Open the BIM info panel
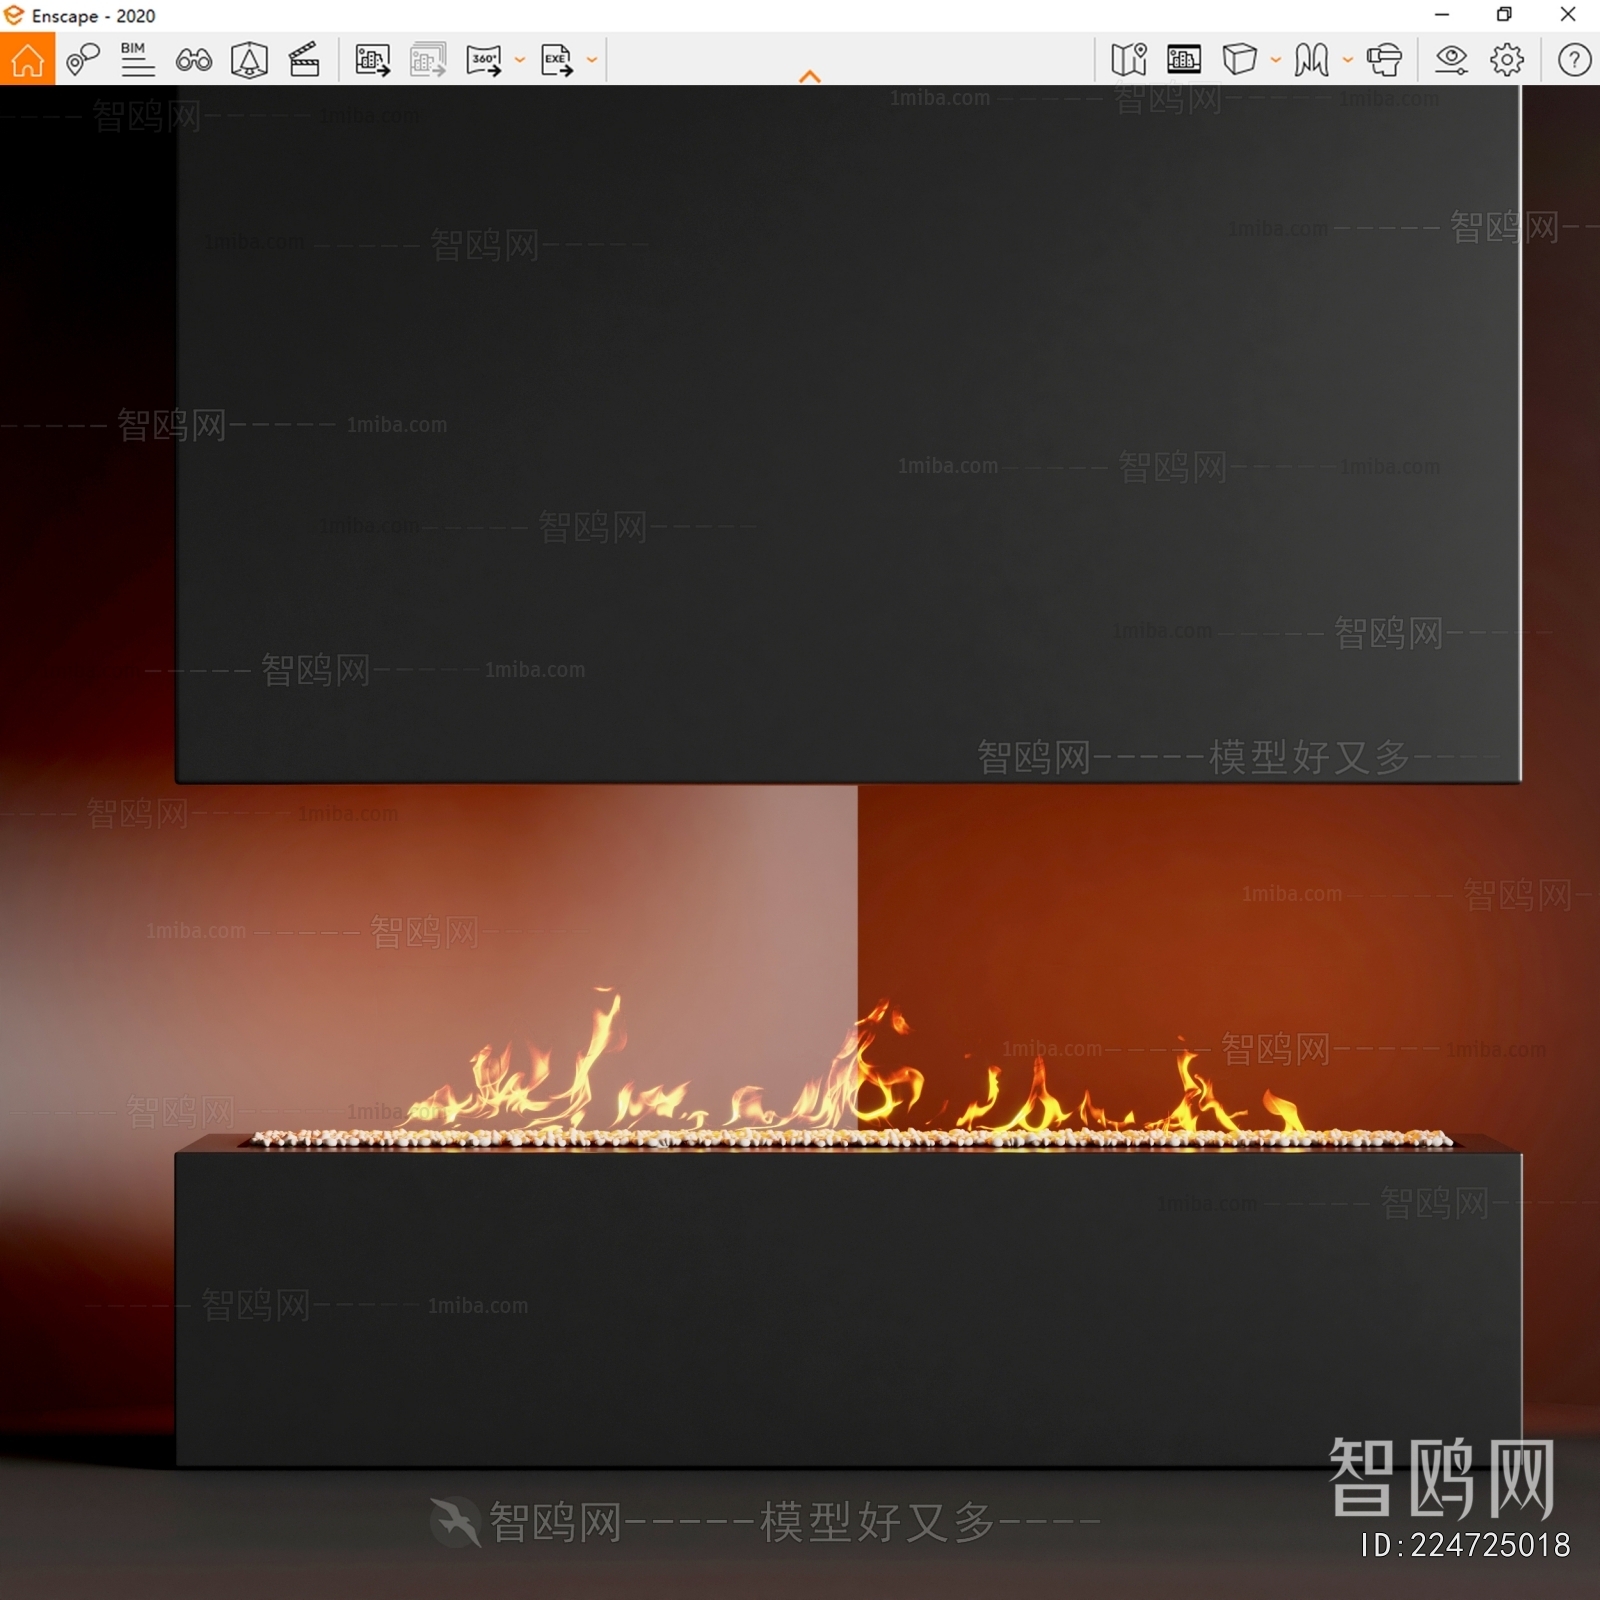The height and width of the screenshot is (1600, 1600). tap(137, 60)
